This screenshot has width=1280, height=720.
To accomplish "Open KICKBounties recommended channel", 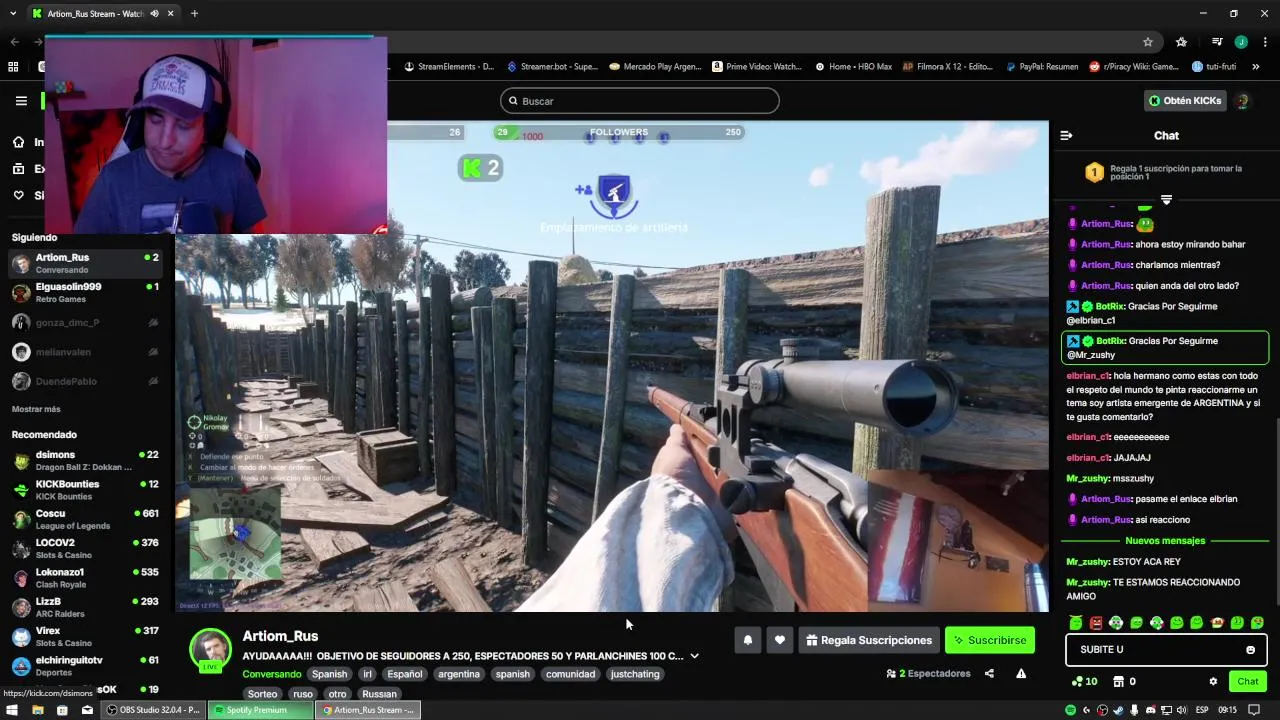I will pos(85,489).
